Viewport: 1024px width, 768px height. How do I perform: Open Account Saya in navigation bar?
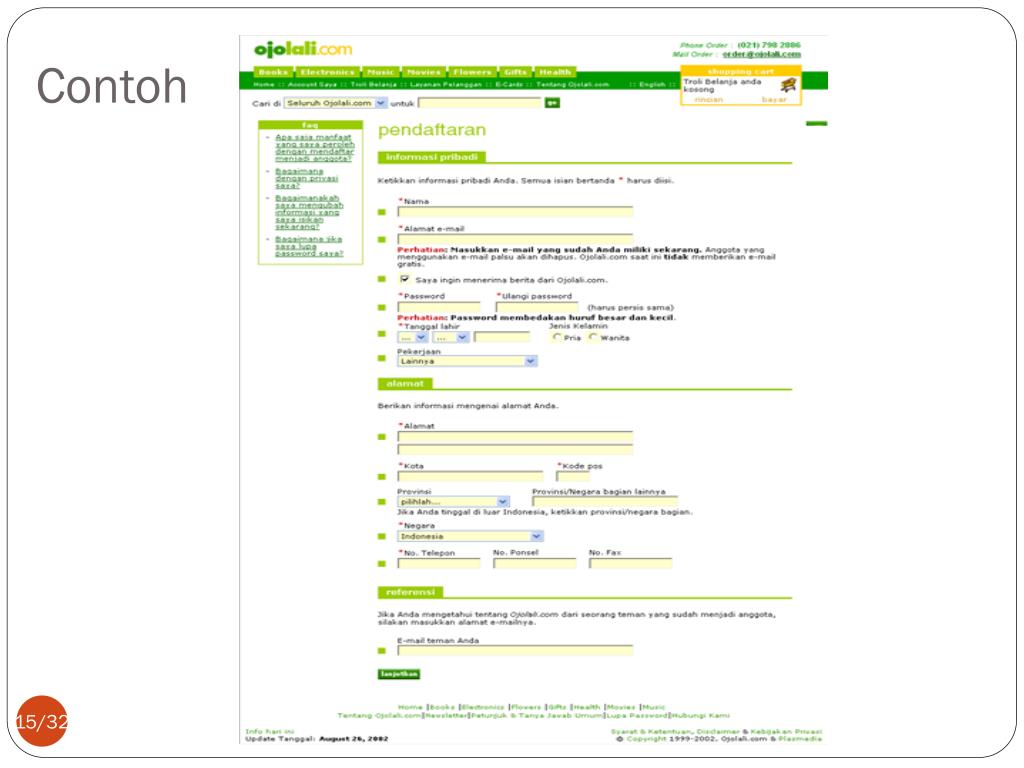[x=312, y=84]
